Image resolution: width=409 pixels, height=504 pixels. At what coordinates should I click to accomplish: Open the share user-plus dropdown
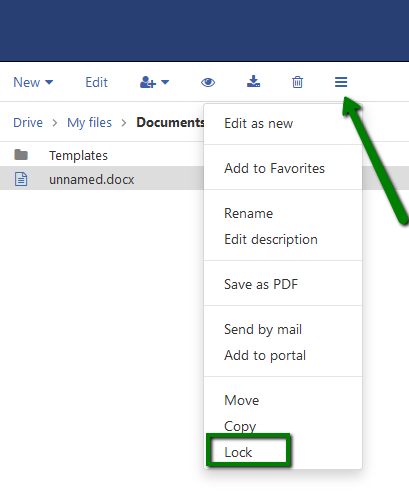[154, 82]
